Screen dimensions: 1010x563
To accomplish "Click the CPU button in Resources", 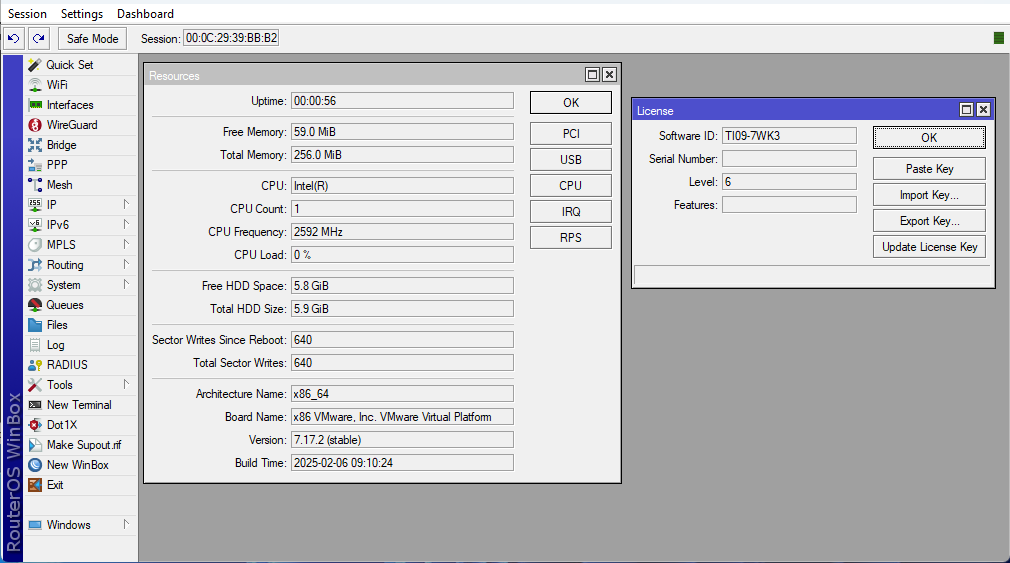I will tap(571, 186).
